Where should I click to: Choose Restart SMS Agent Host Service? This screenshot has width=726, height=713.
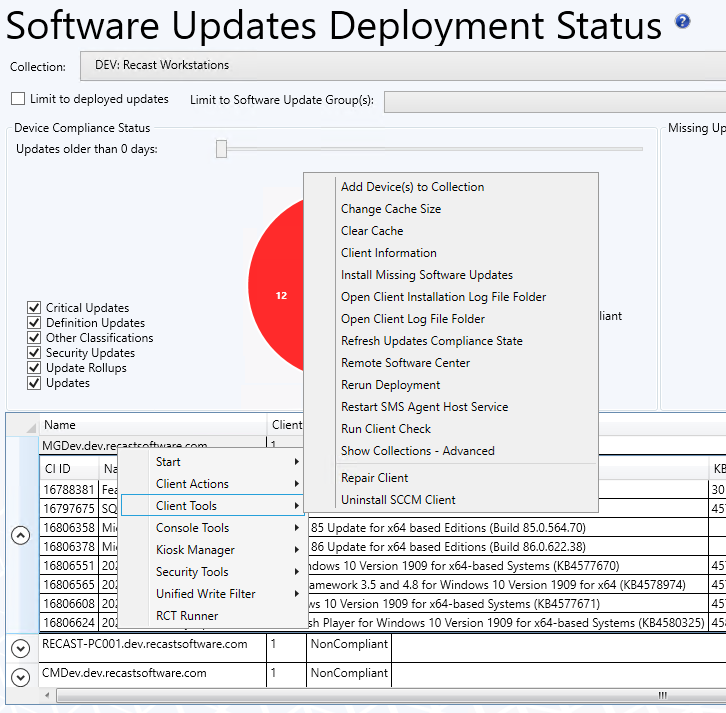451,407
